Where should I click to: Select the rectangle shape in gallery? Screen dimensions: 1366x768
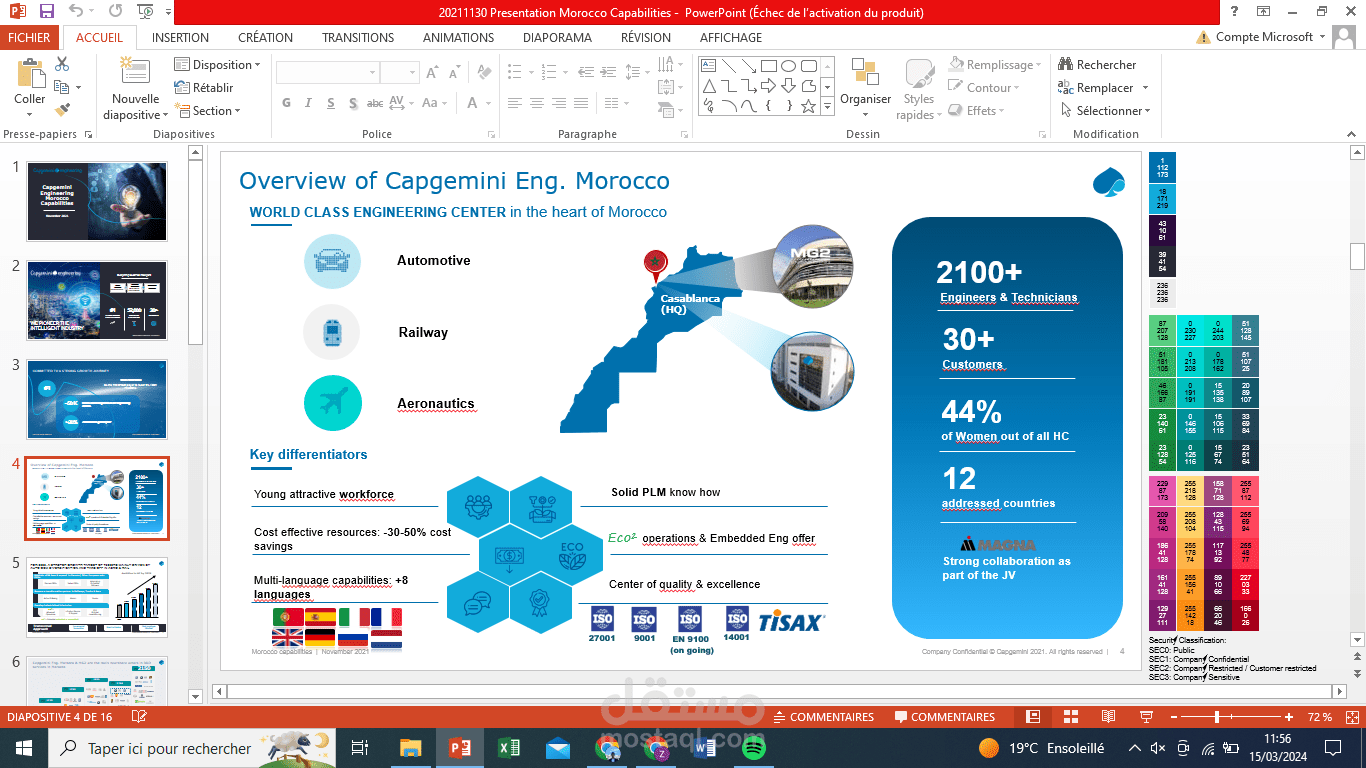click(x=768, y=66)
